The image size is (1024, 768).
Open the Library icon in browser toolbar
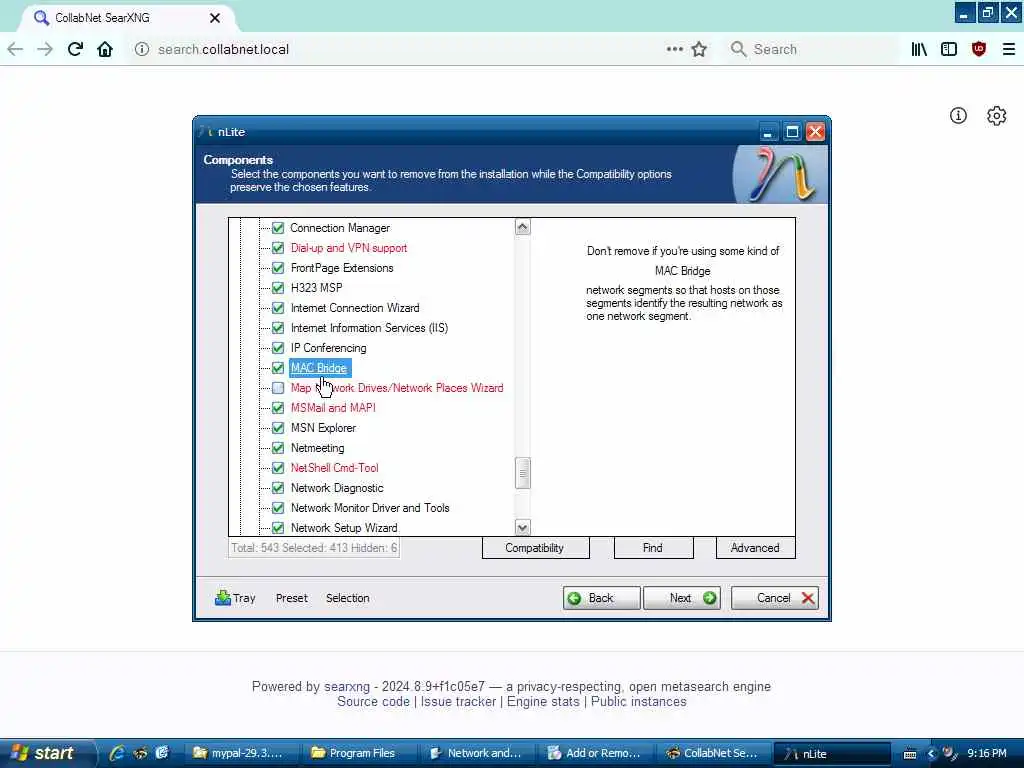pos(919,49)
